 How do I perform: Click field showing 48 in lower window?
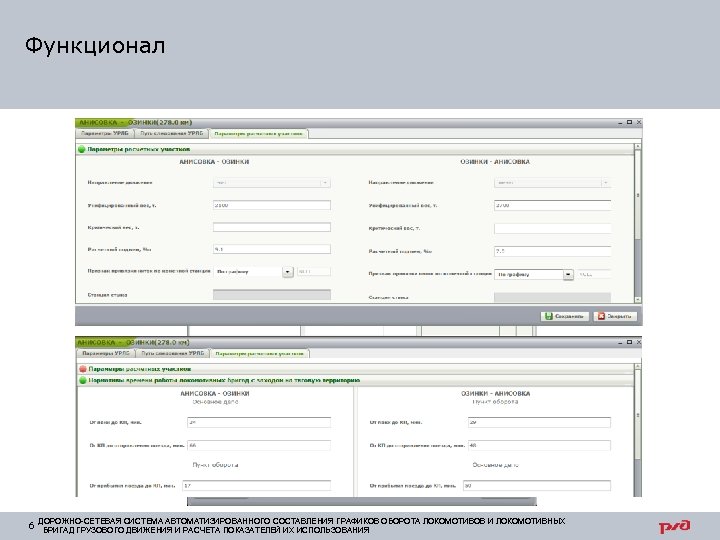539,445
